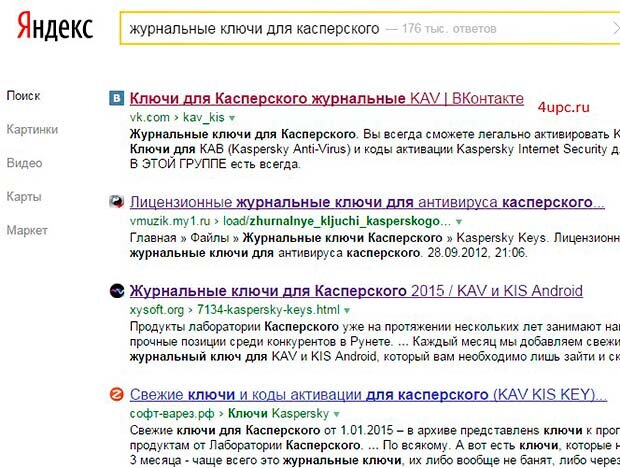
Task: Click the date text '28.09.2012, 21:06.'
Action: coord(477,253)
